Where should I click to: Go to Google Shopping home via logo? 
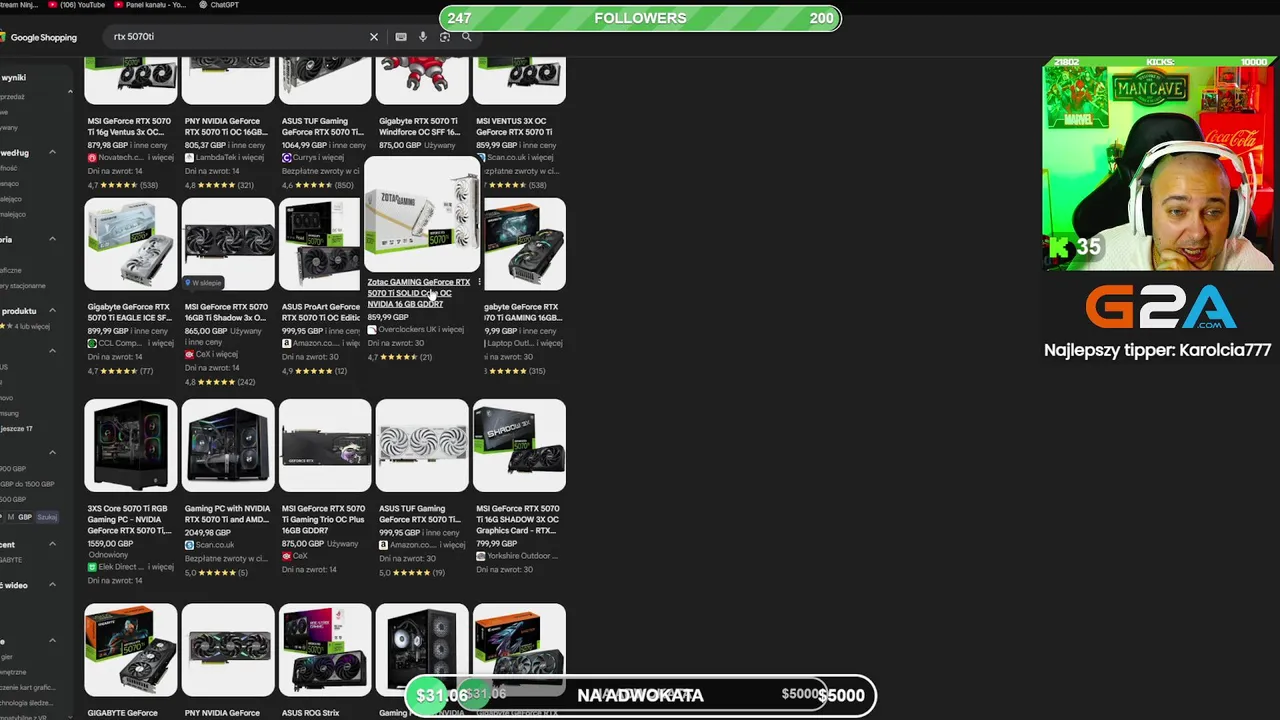[x=38, y=37]
